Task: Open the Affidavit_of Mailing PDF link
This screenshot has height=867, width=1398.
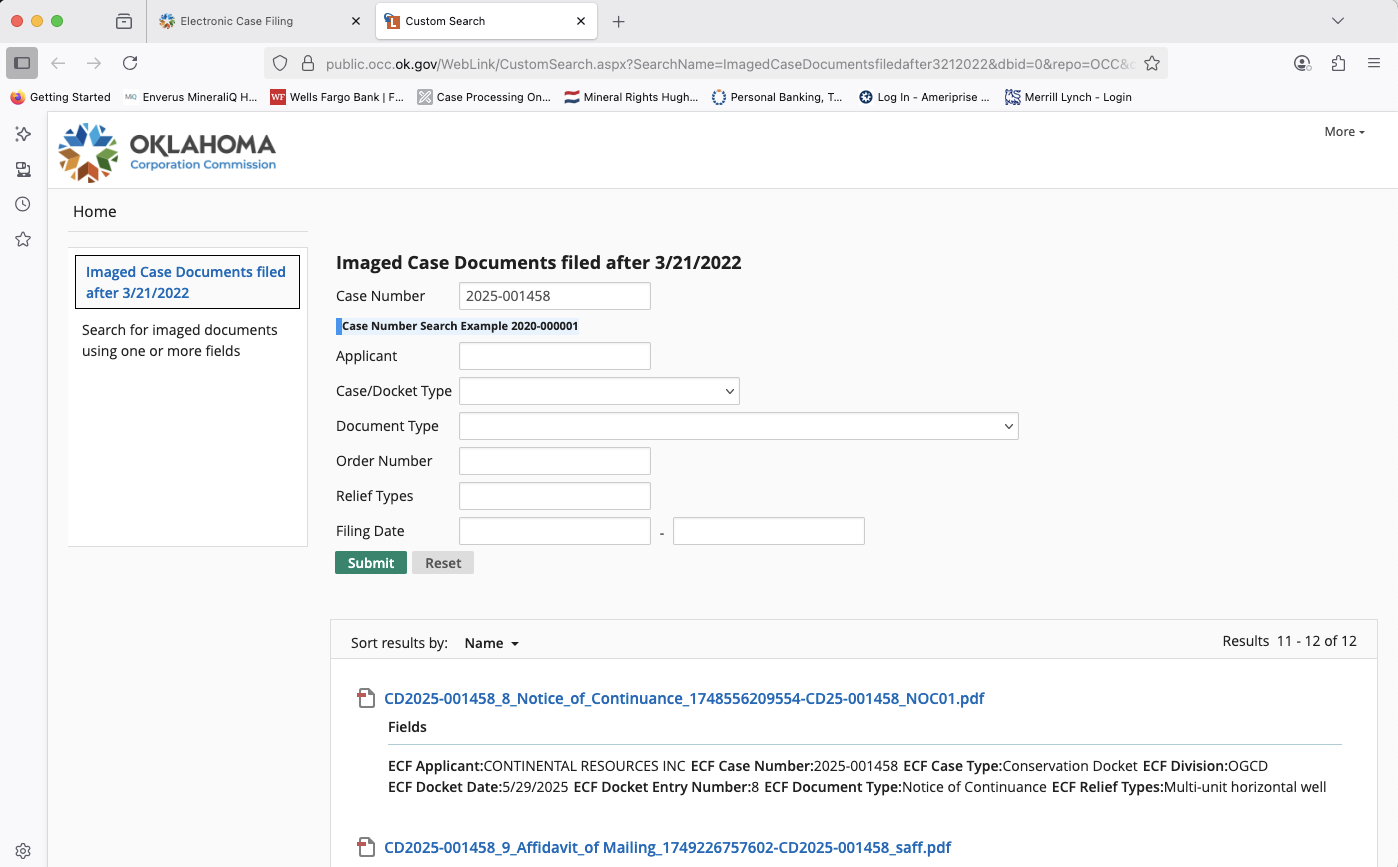Action: [667, 847]
